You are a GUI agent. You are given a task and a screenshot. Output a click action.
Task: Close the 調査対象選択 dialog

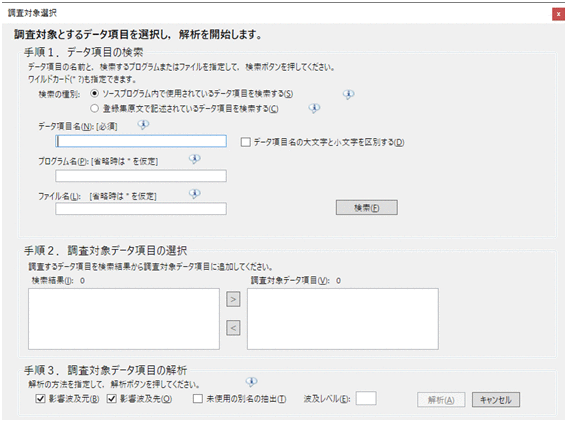tap(558, 14)
